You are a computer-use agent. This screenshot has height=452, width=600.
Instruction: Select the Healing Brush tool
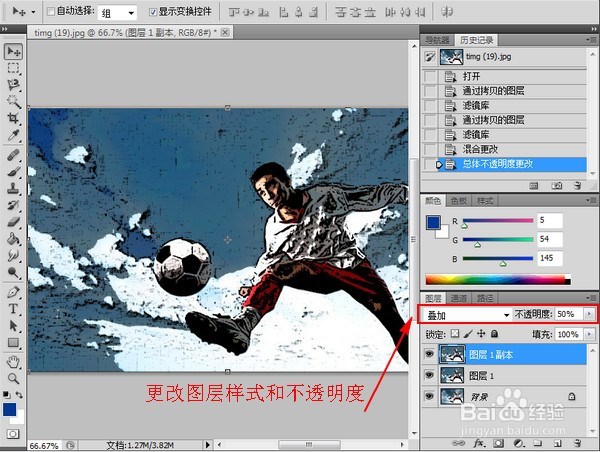(13, 155)
